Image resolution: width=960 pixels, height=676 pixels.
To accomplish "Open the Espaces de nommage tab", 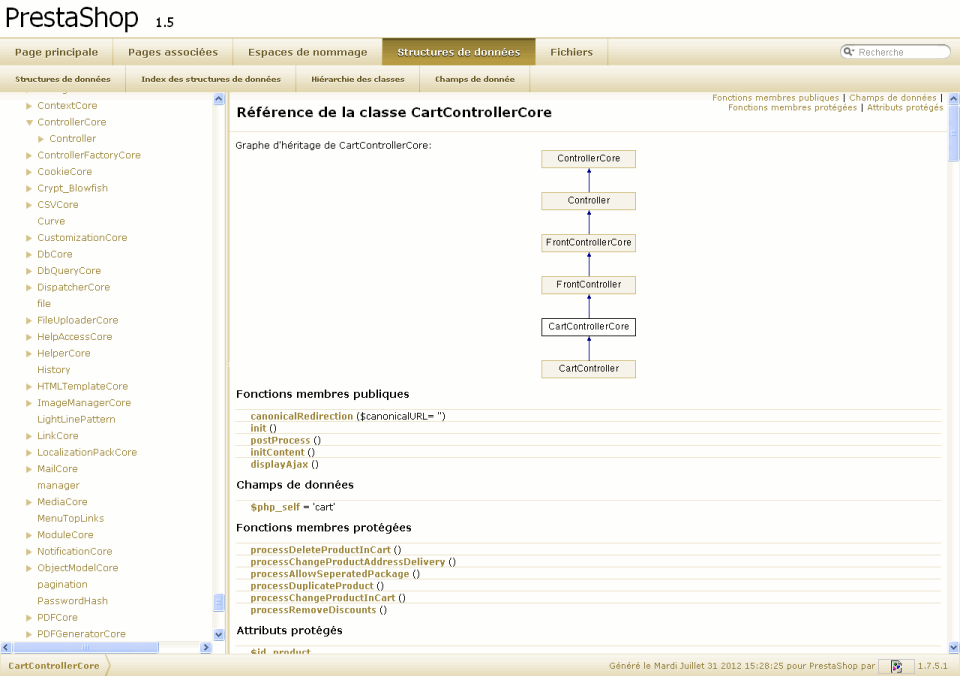I will click(307, 52).
